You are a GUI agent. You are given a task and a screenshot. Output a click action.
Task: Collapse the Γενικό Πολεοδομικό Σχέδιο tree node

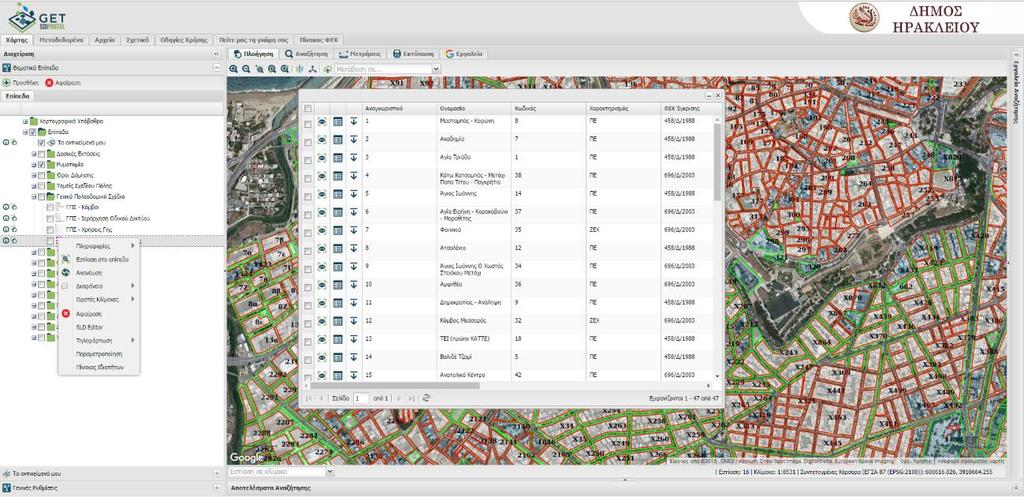pos(33,196)
